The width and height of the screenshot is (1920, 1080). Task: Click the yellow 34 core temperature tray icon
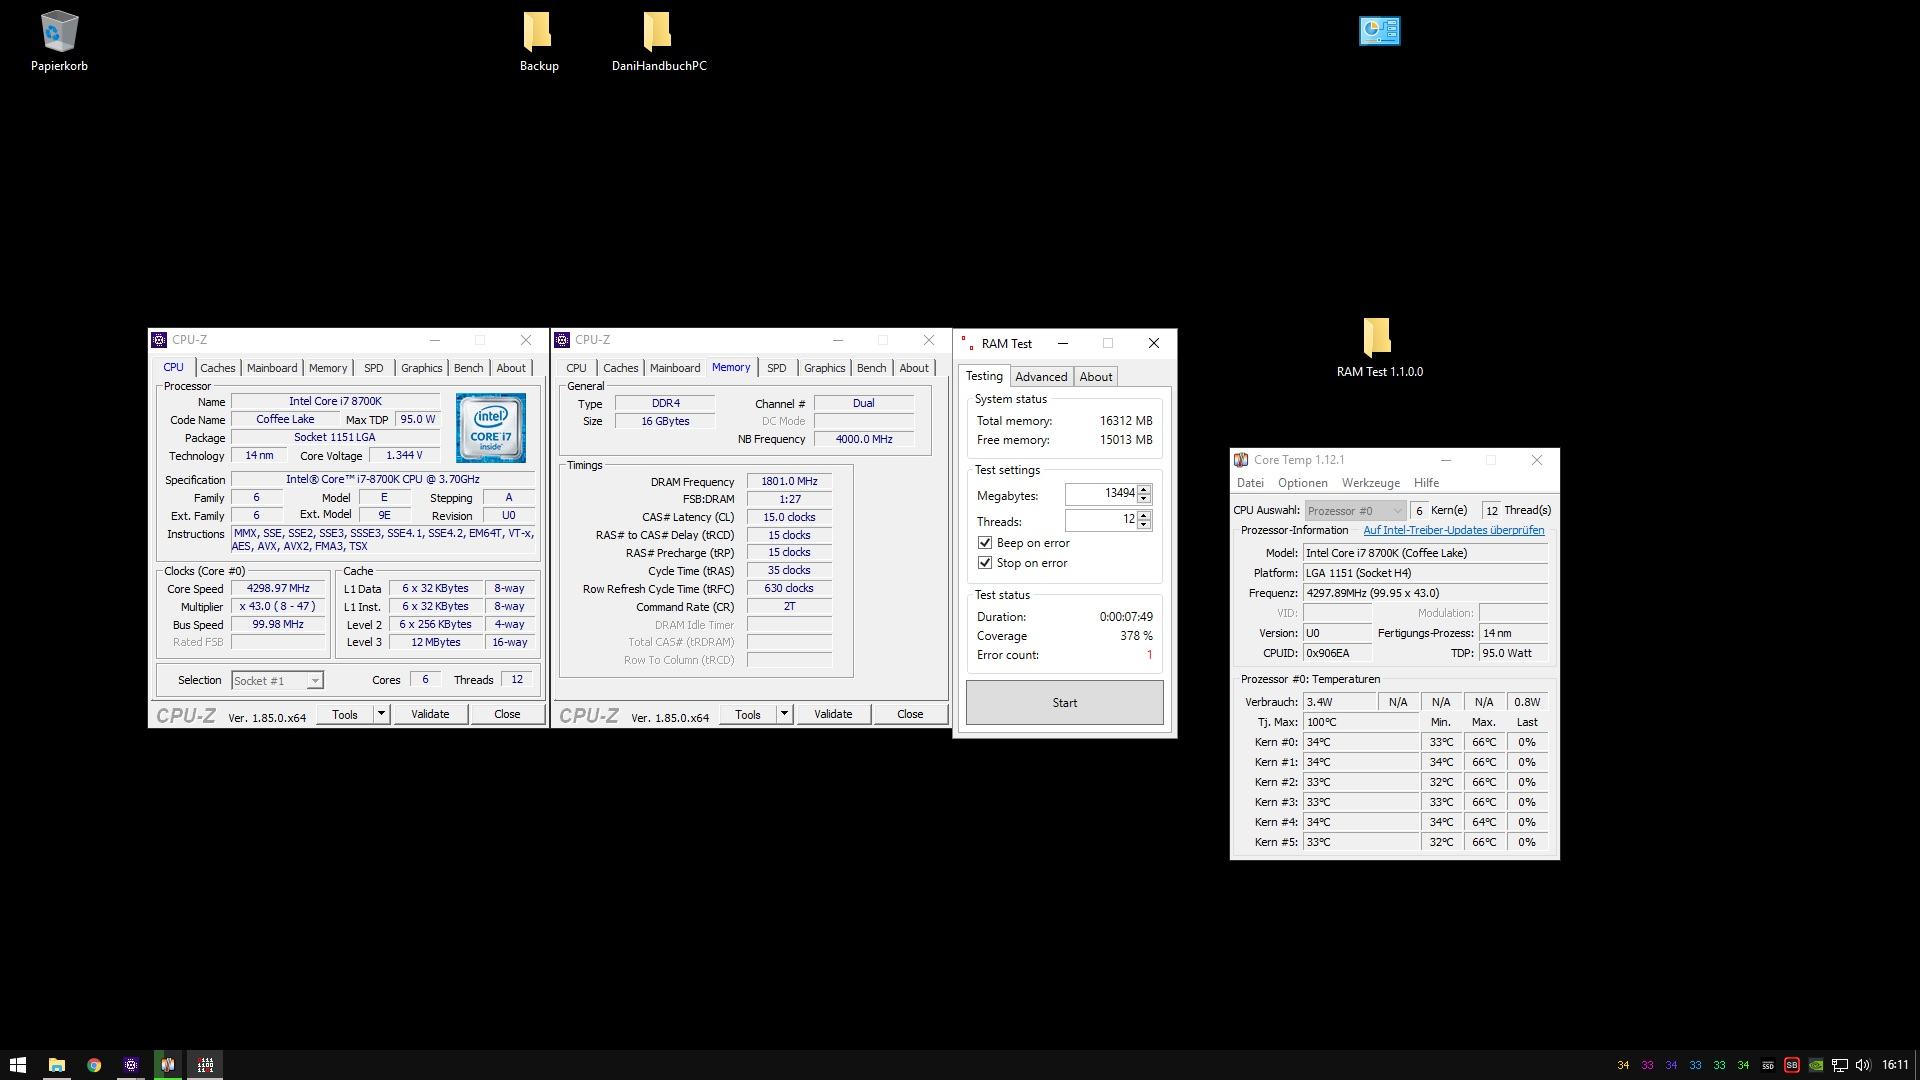1623,1065
